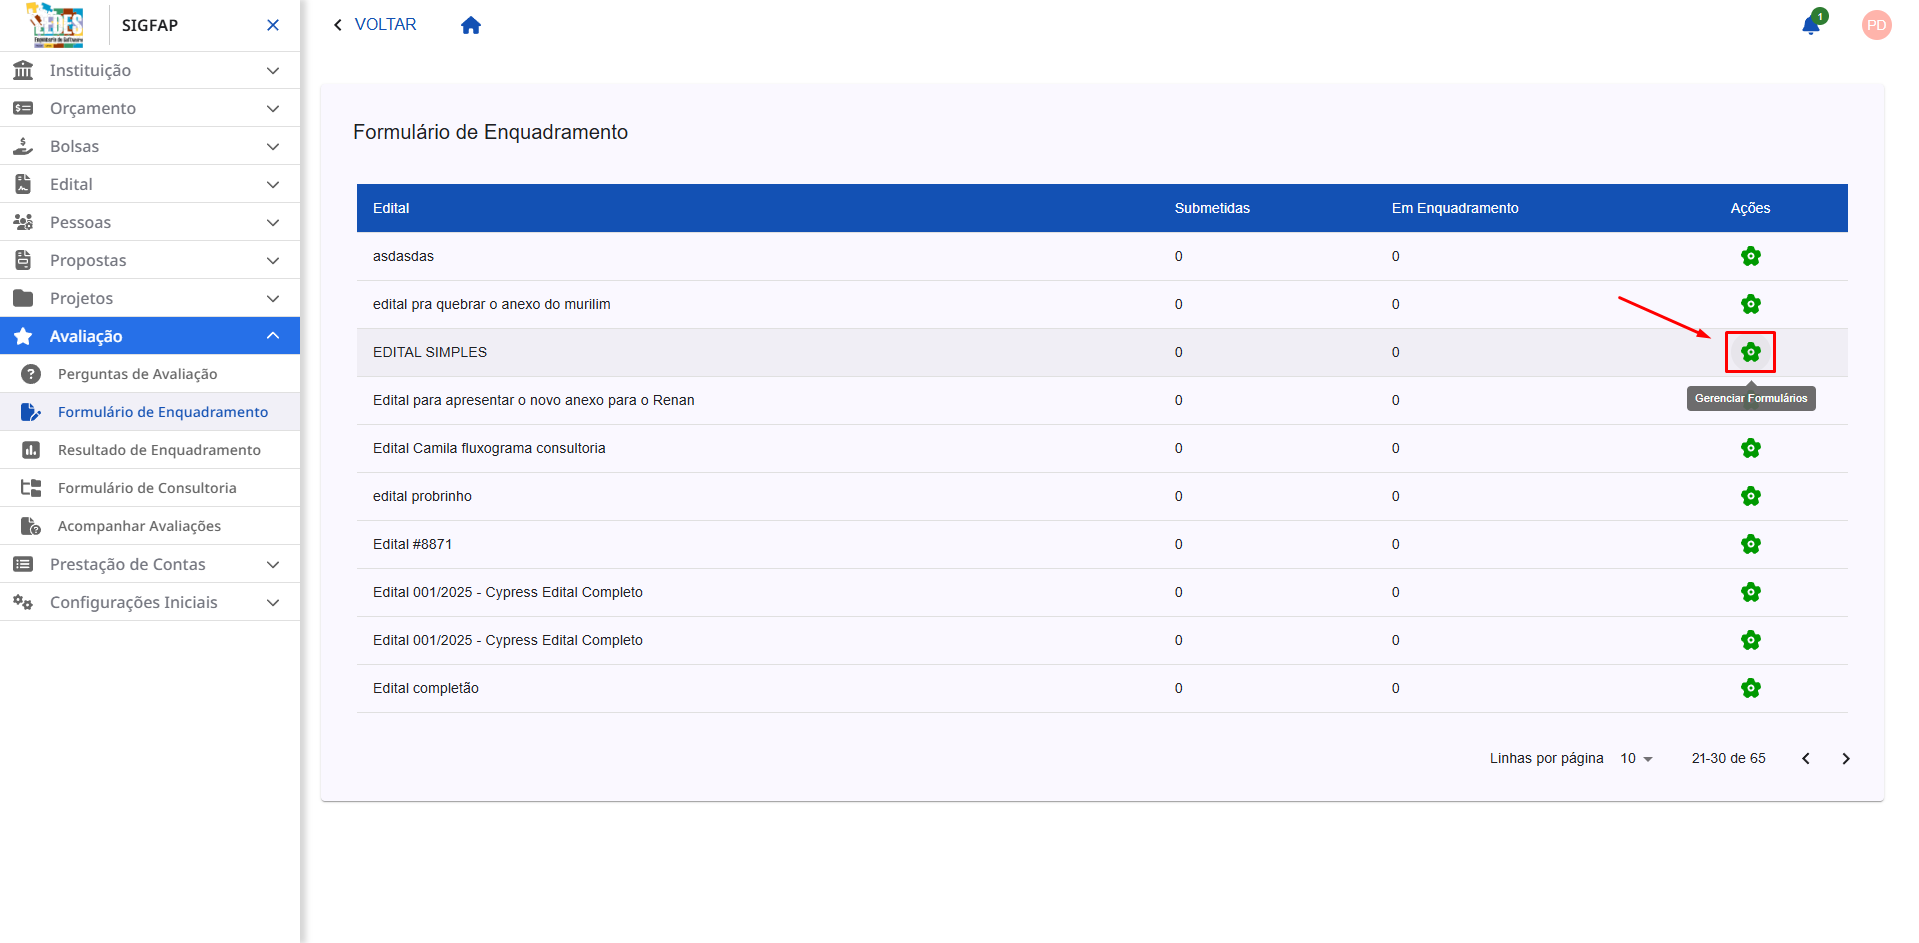Open the PD user avatar menu

coord(1876,26)
